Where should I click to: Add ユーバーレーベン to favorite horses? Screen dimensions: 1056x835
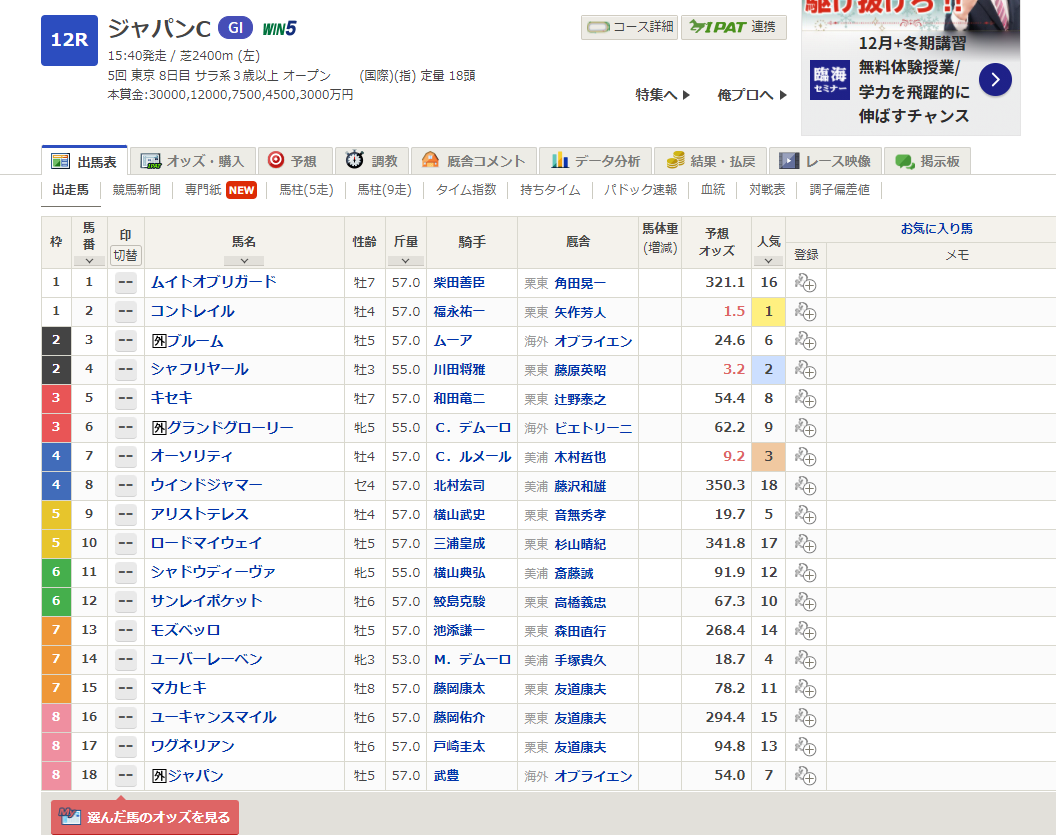pyautogui.click(x=805, y=659)
